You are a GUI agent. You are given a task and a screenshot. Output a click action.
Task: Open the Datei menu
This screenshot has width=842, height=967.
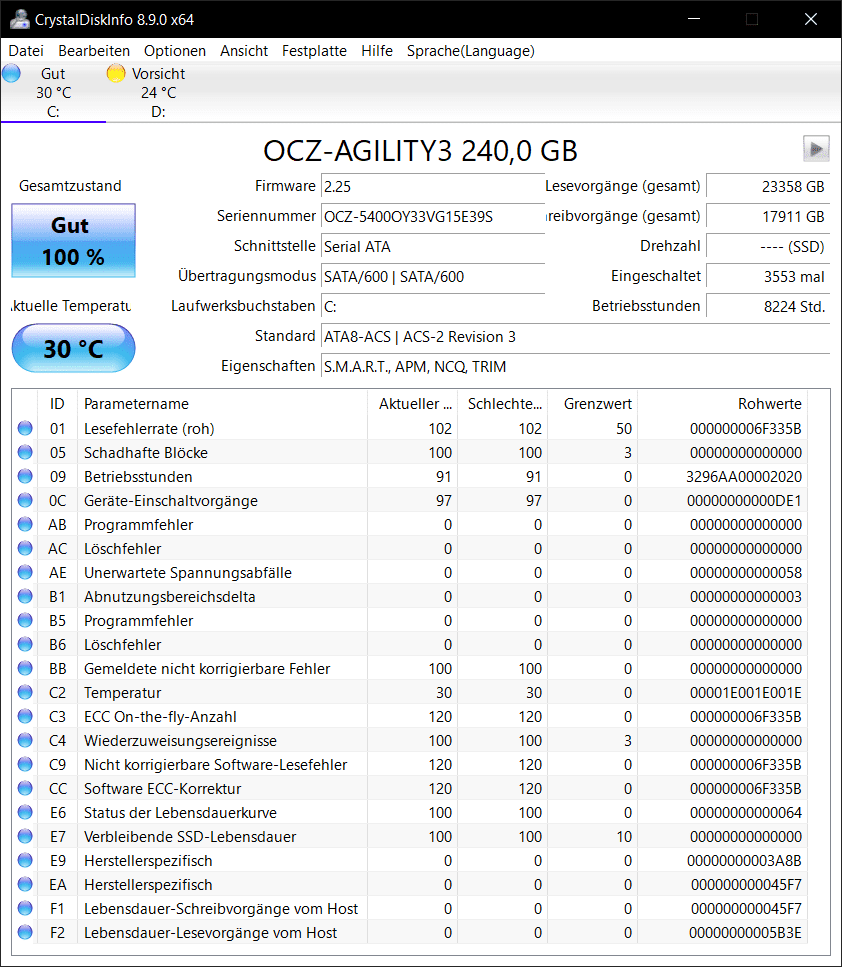click(x=26, y=51)
